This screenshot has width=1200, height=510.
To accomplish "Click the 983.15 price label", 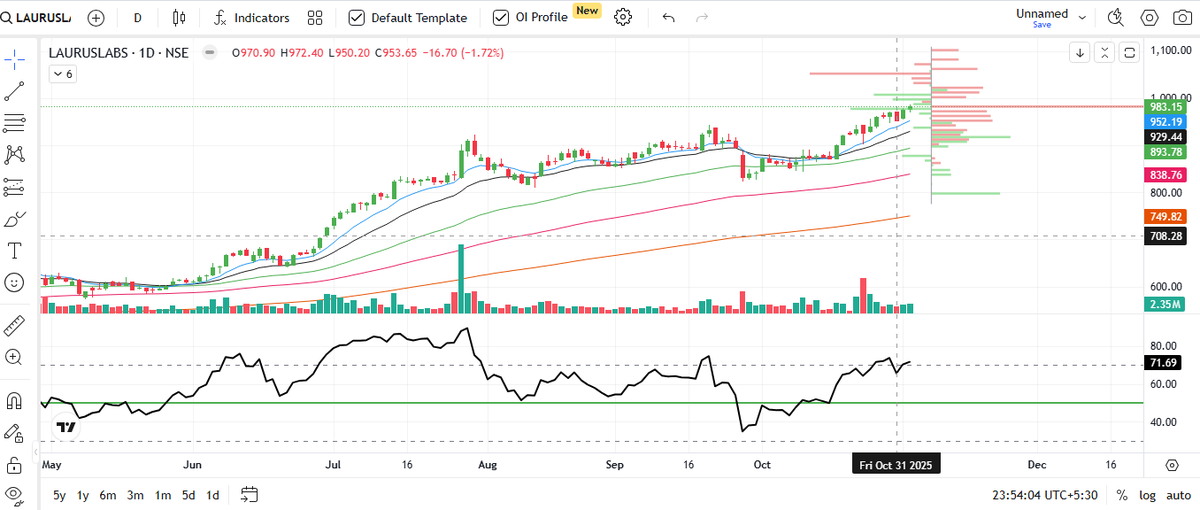I will pos(1167,107).
